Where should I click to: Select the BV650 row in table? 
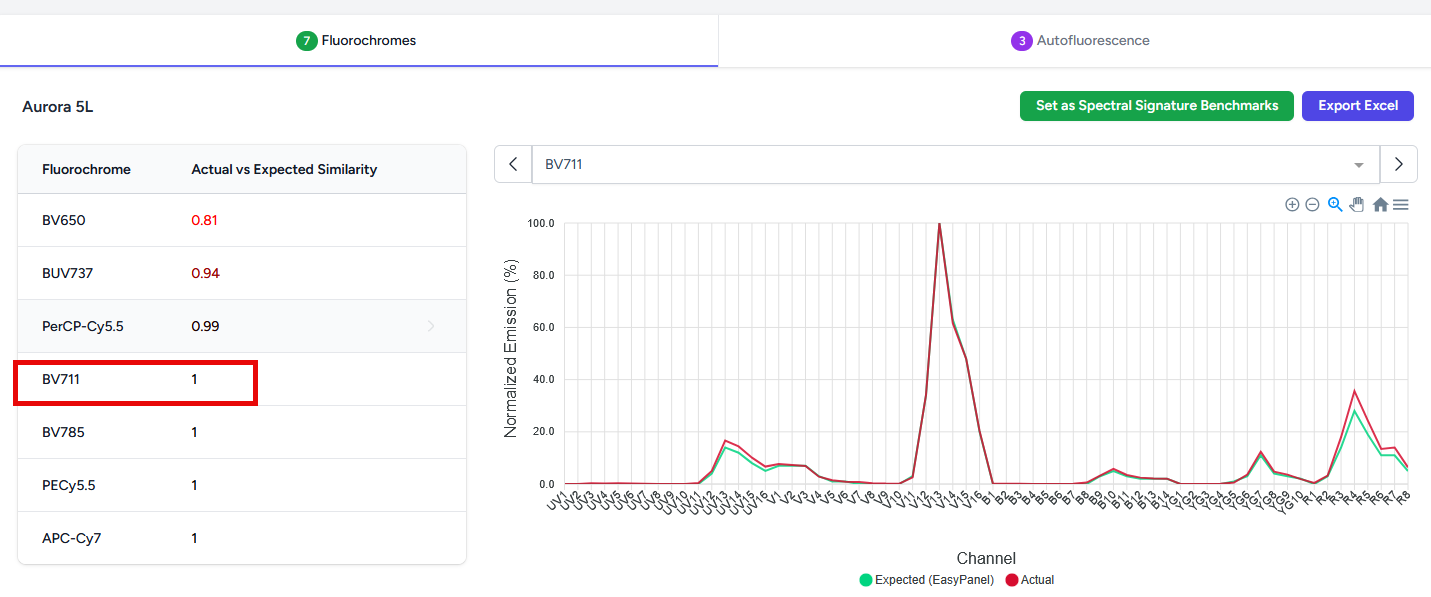241,220
